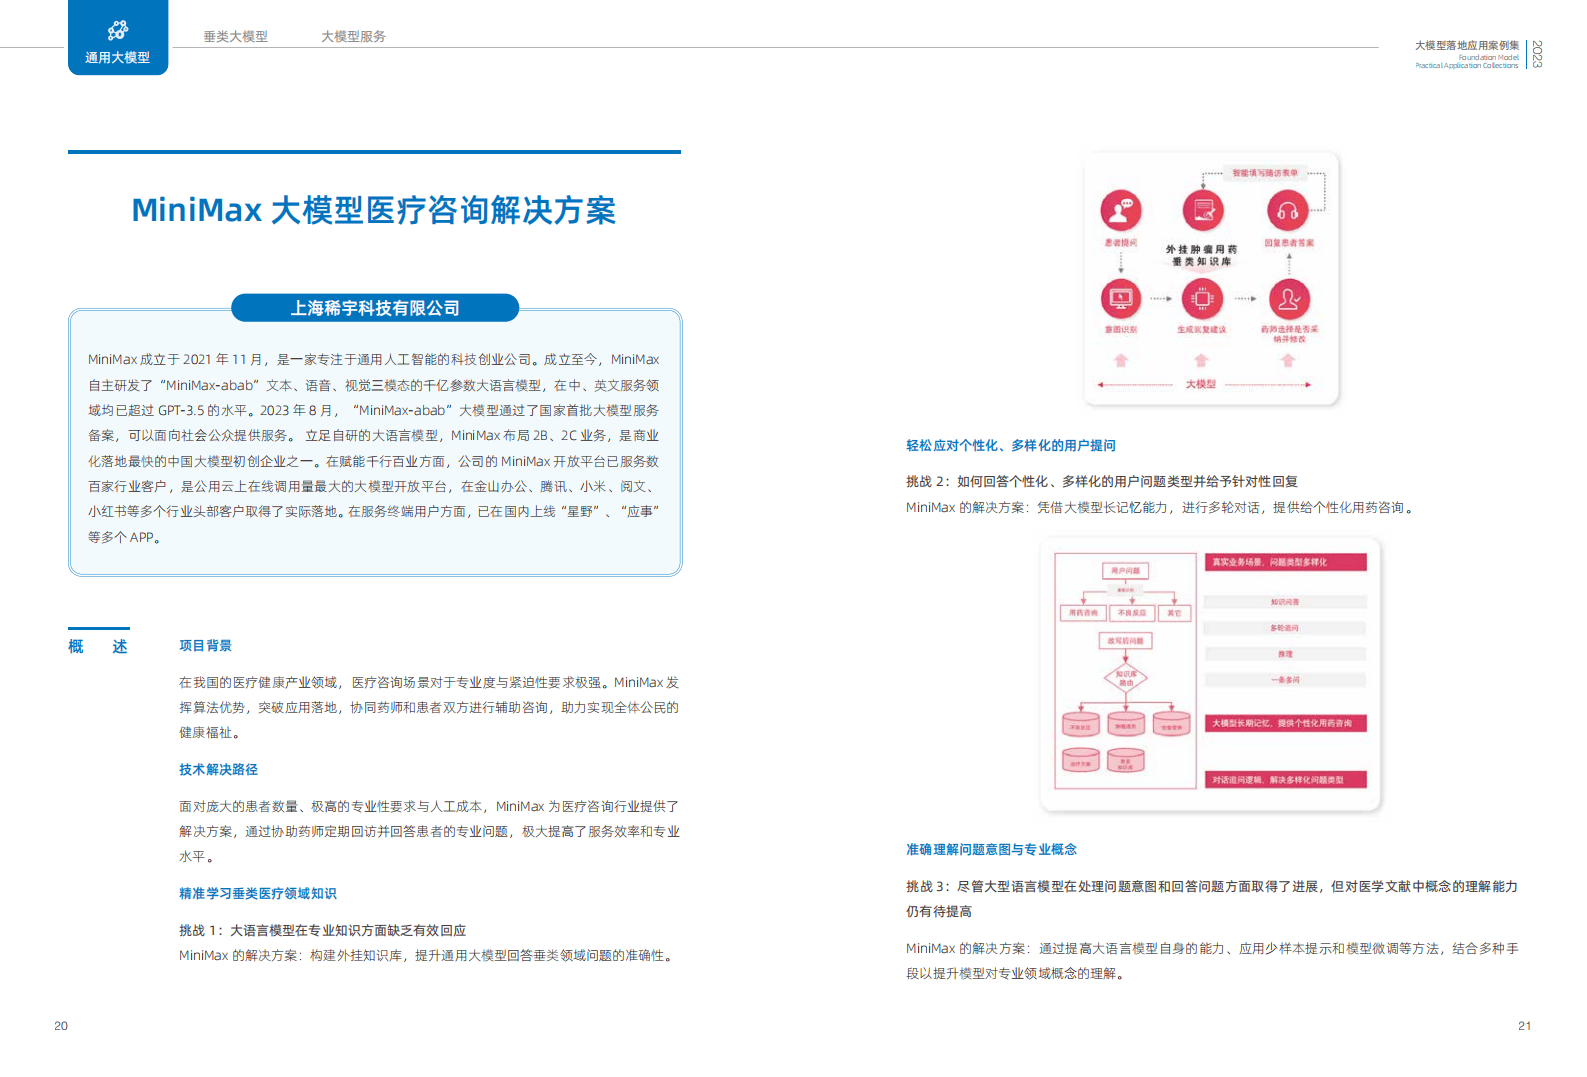The width and height of the screenshot is (1587, 1077).
Task: Click the patient consultation flow diagram image
Action: tap(1211, 279)
